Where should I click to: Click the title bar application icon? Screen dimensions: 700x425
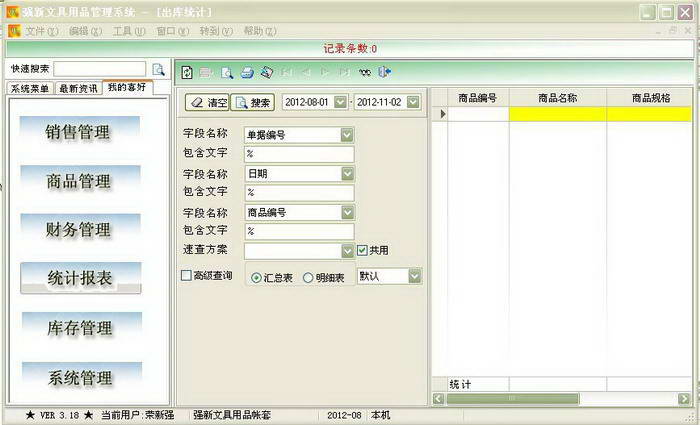tap(13, 12)
